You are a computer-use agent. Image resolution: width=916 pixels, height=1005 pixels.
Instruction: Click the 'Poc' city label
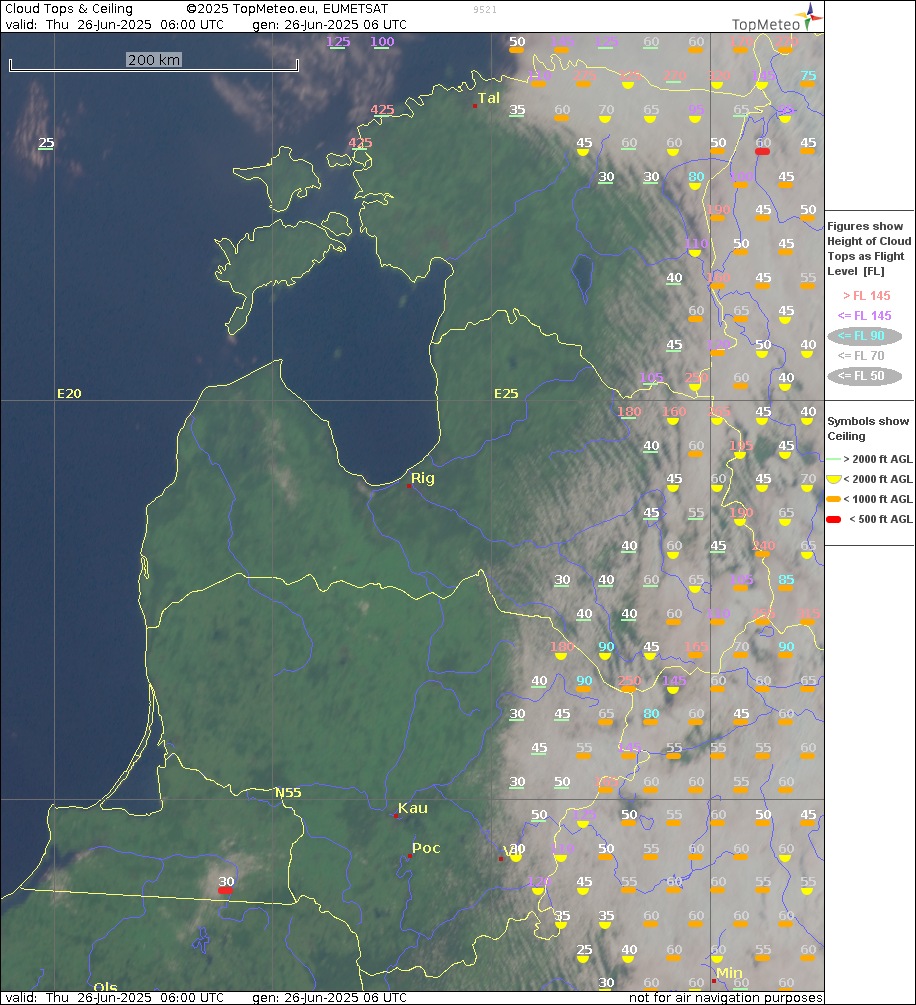click(426, 848)
